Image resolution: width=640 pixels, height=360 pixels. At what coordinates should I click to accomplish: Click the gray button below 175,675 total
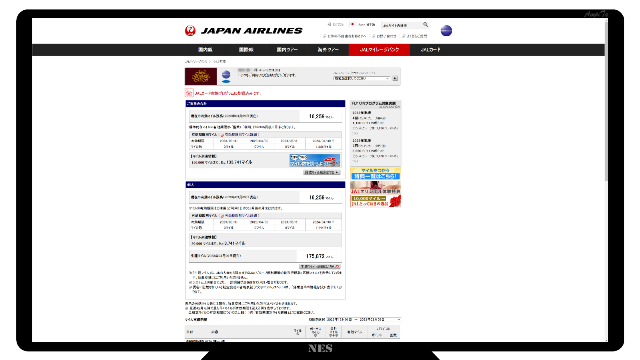click(x=320, y=267)
